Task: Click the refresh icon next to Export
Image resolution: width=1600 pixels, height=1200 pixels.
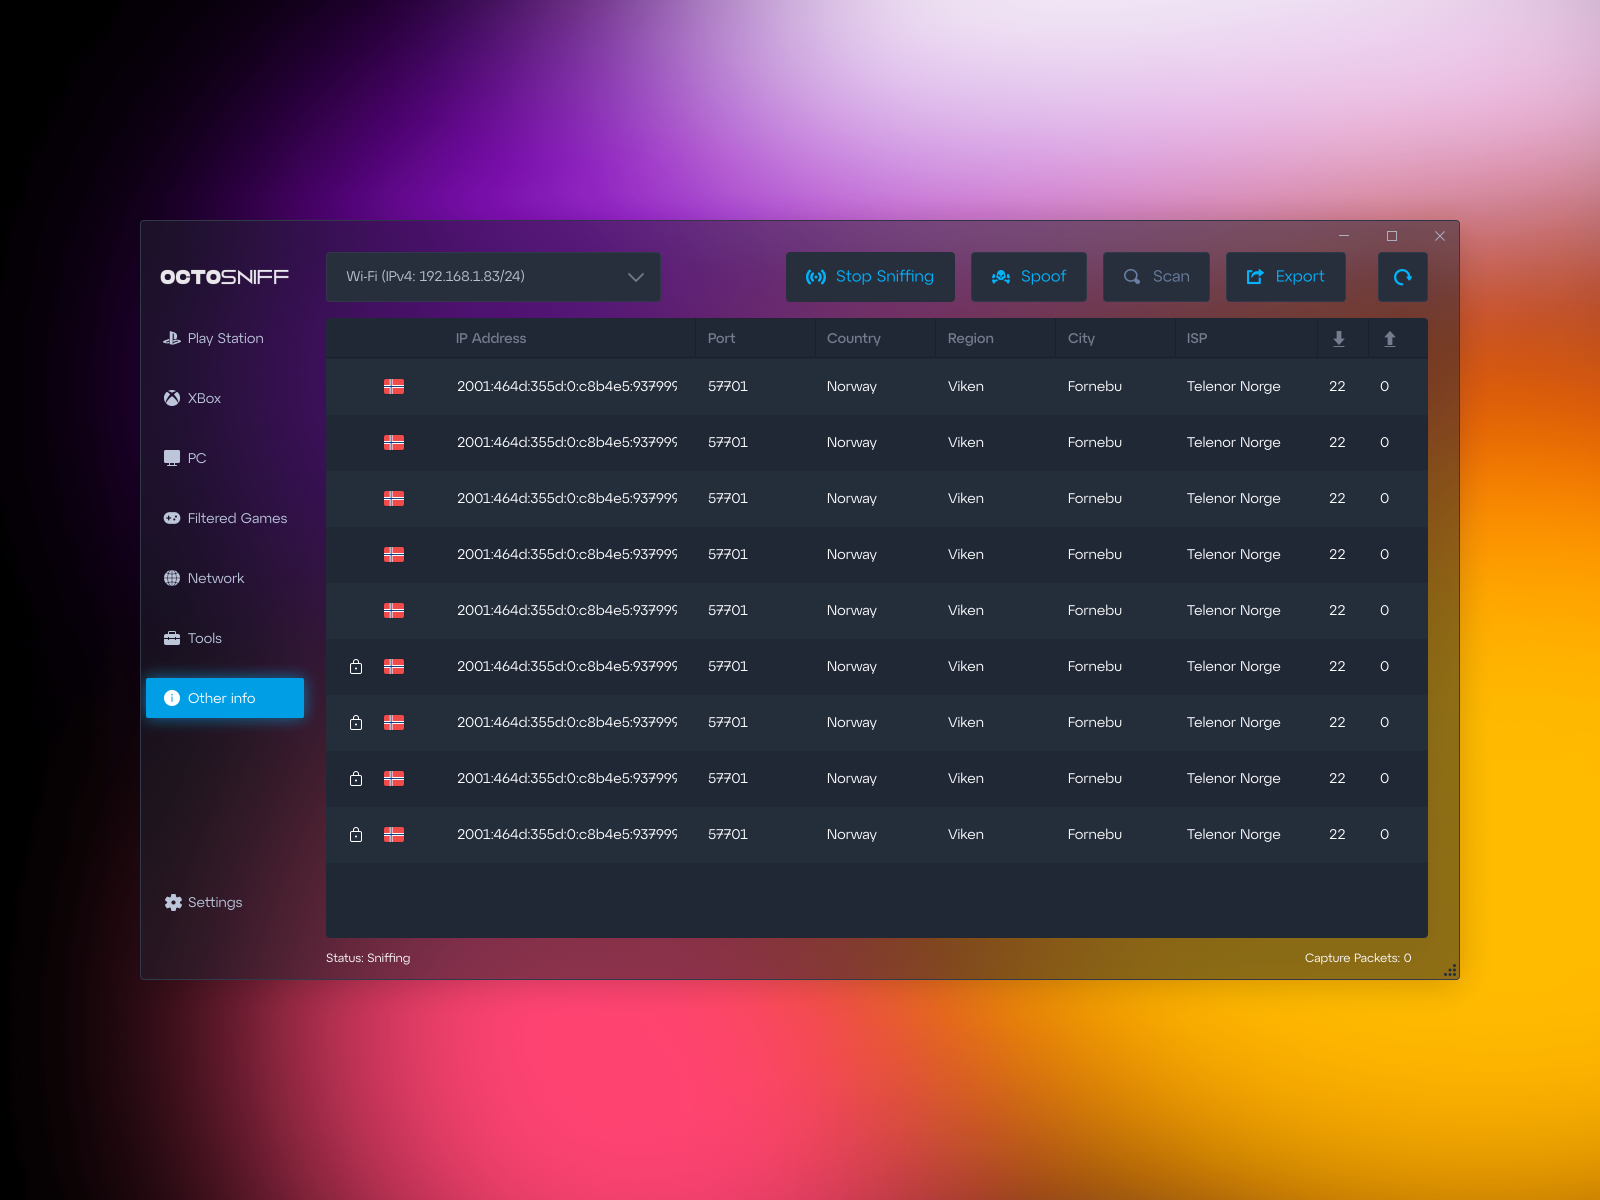Action: [1402, 277]
